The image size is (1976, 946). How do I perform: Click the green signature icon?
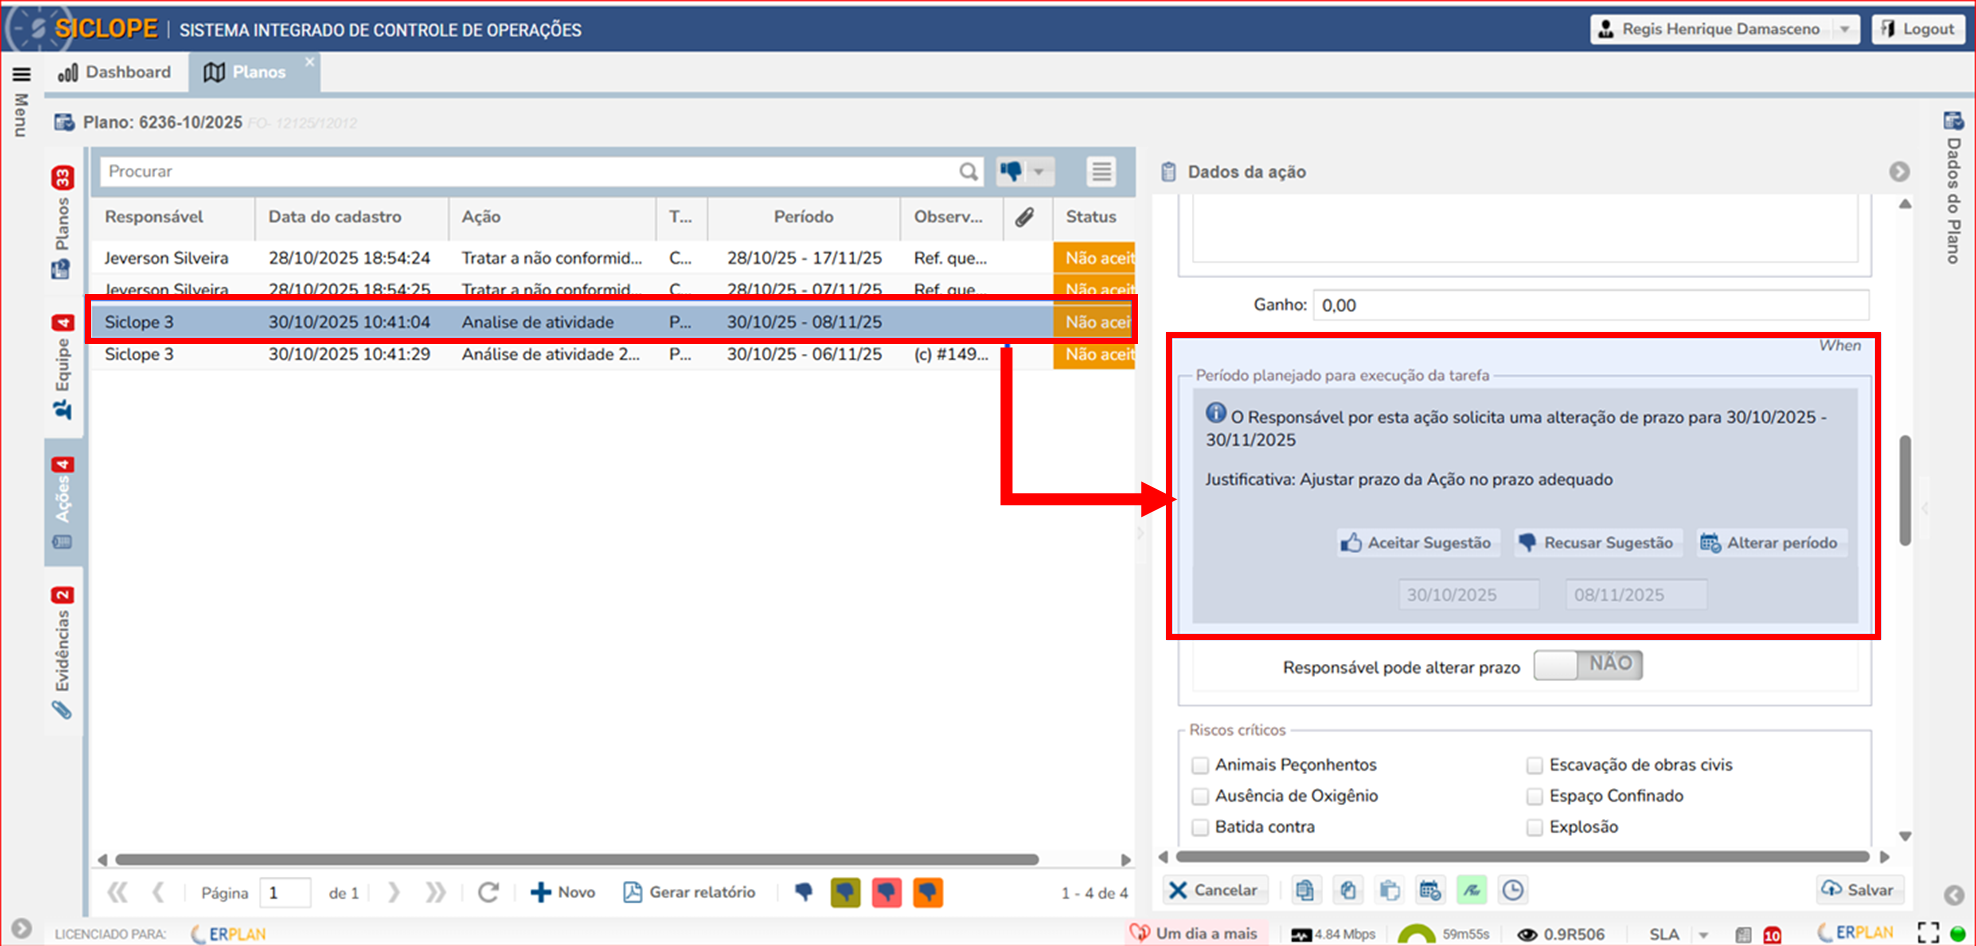[x=1471, y=890]
